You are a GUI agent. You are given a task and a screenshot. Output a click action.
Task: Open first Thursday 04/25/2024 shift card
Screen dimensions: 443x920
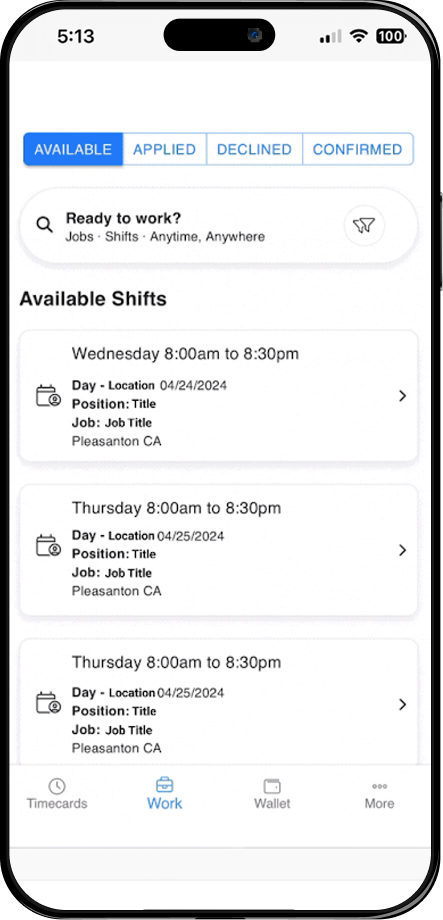click(x=218, y=550)
